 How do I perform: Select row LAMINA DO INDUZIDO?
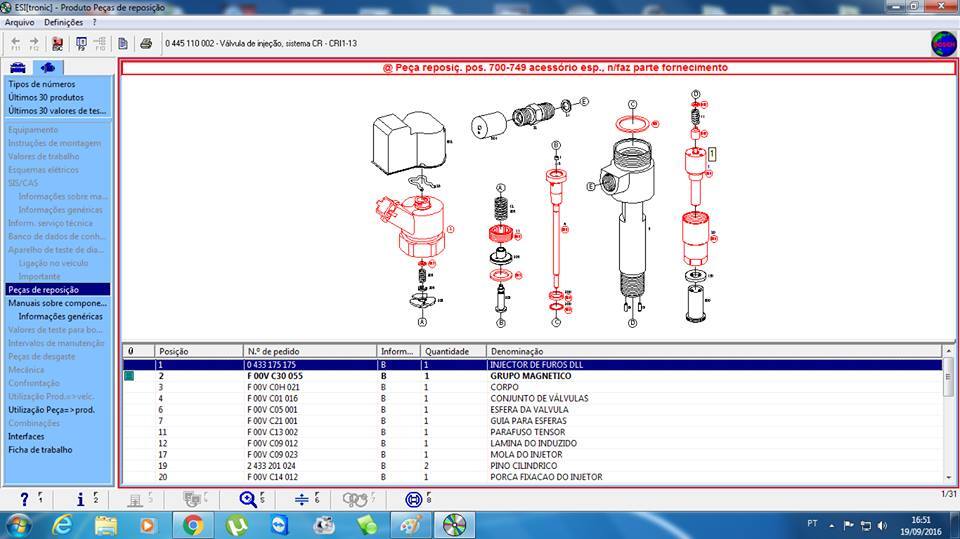(532, 443)
